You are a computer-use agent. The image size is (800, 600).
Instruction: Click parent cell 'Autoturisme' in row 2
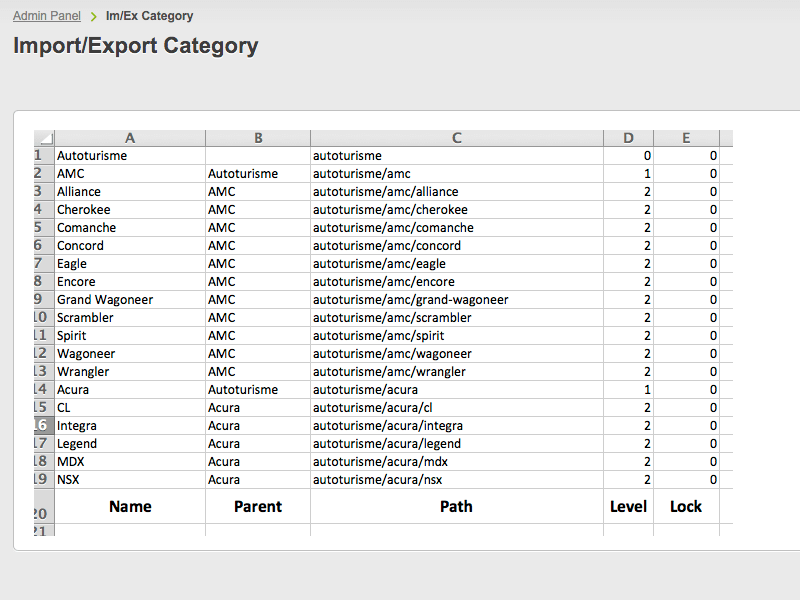pyautogui.click(x=258, y=173)
